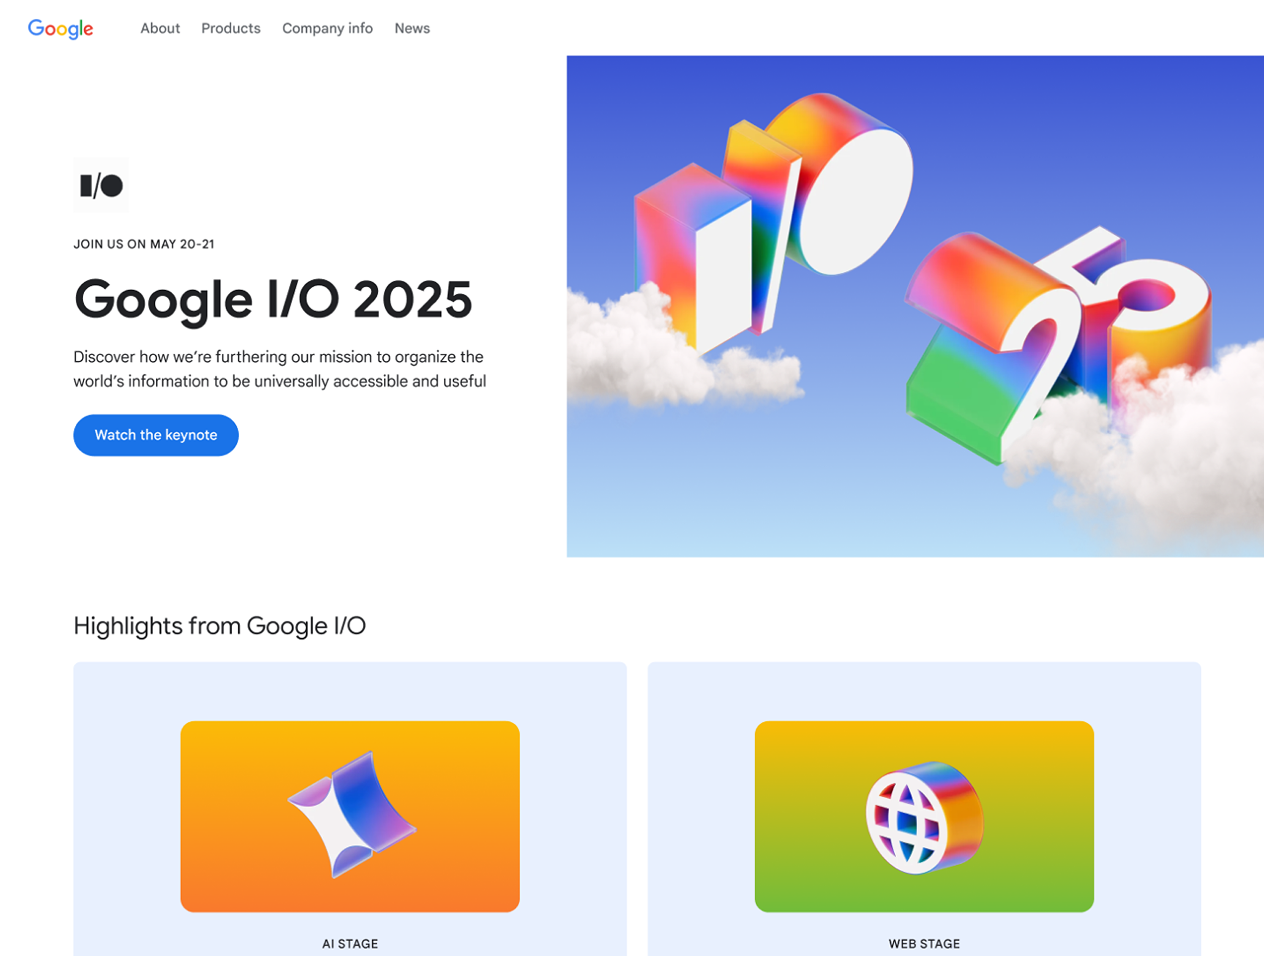Image resolution: width=1275 pixels, height=956 pixels.
Task: Open the About menu item
Action: (160, 28)
